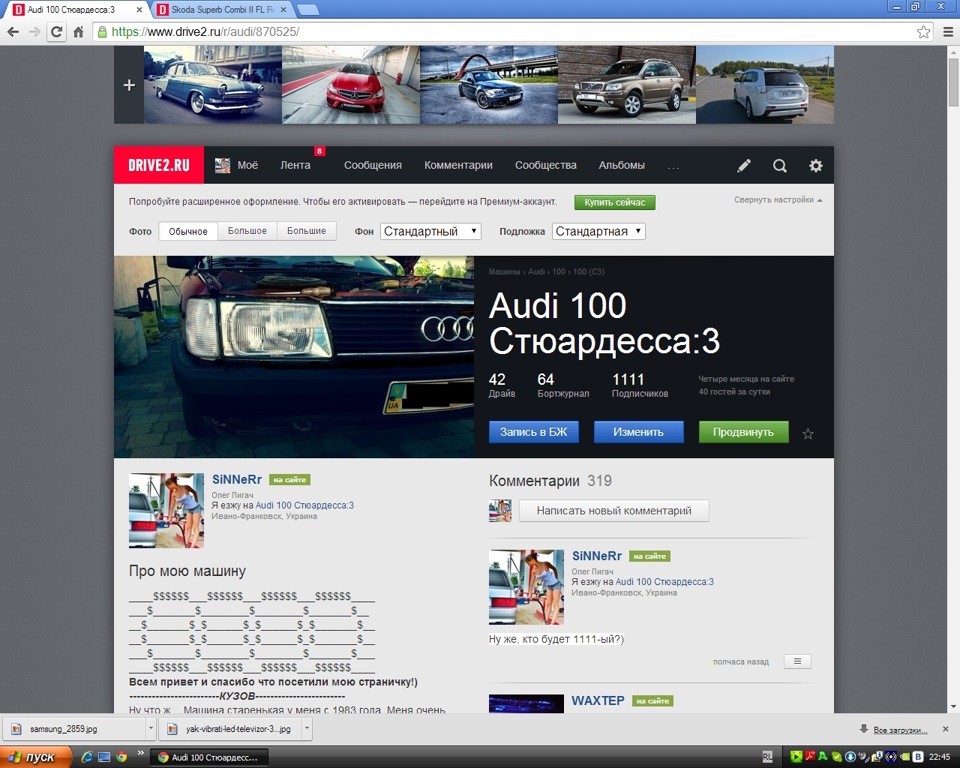Go to browser home page
The height and width of the screenshot is (768, 960).
coord(78,32)
